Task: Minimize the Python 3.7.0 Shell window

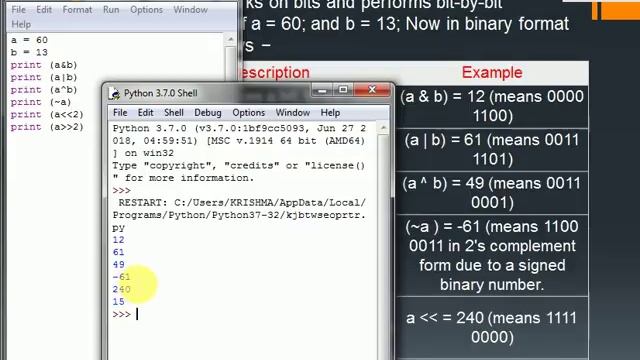Action: tap(322, 90)
